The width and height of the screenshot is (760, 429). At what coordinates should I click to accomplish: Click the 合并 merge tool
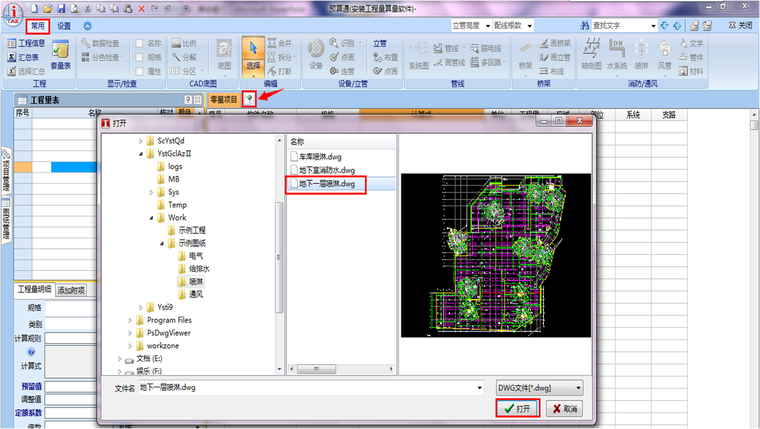pyautogui.click(x=280, y=43)
